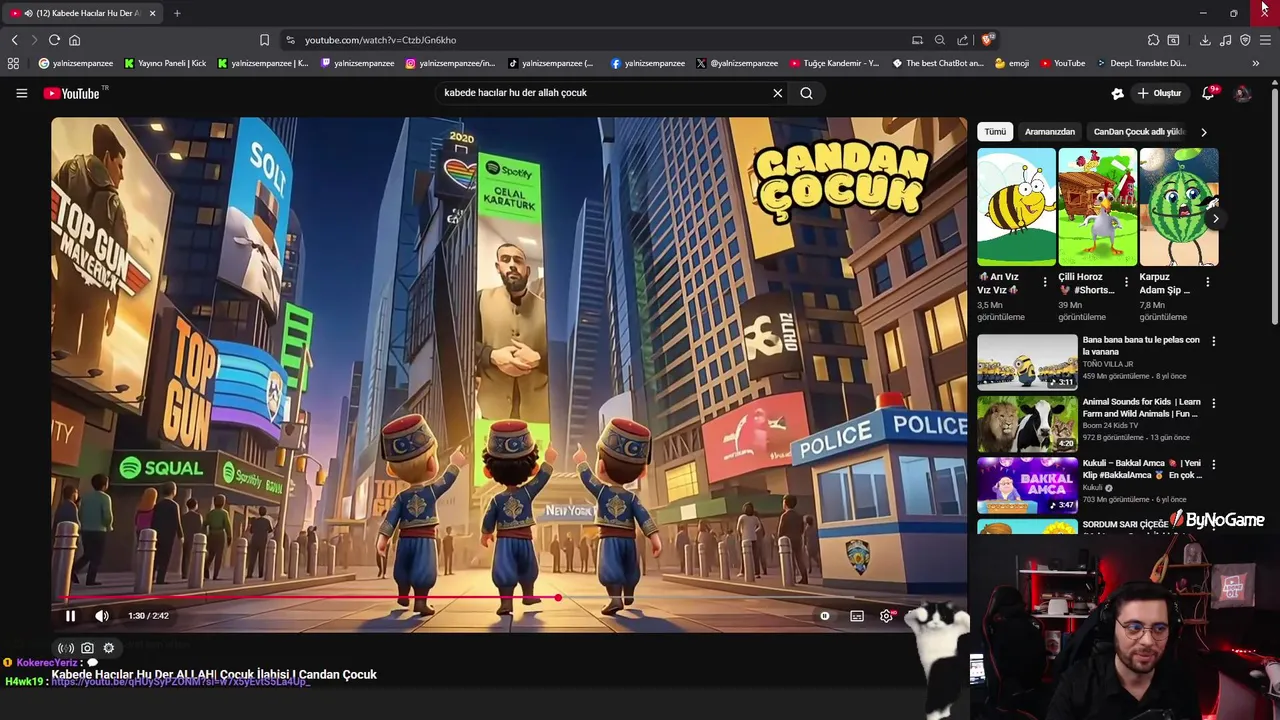Open options for Çilli Horoz short
Screen dimensions: 1280x720
tap(1126, 282)
